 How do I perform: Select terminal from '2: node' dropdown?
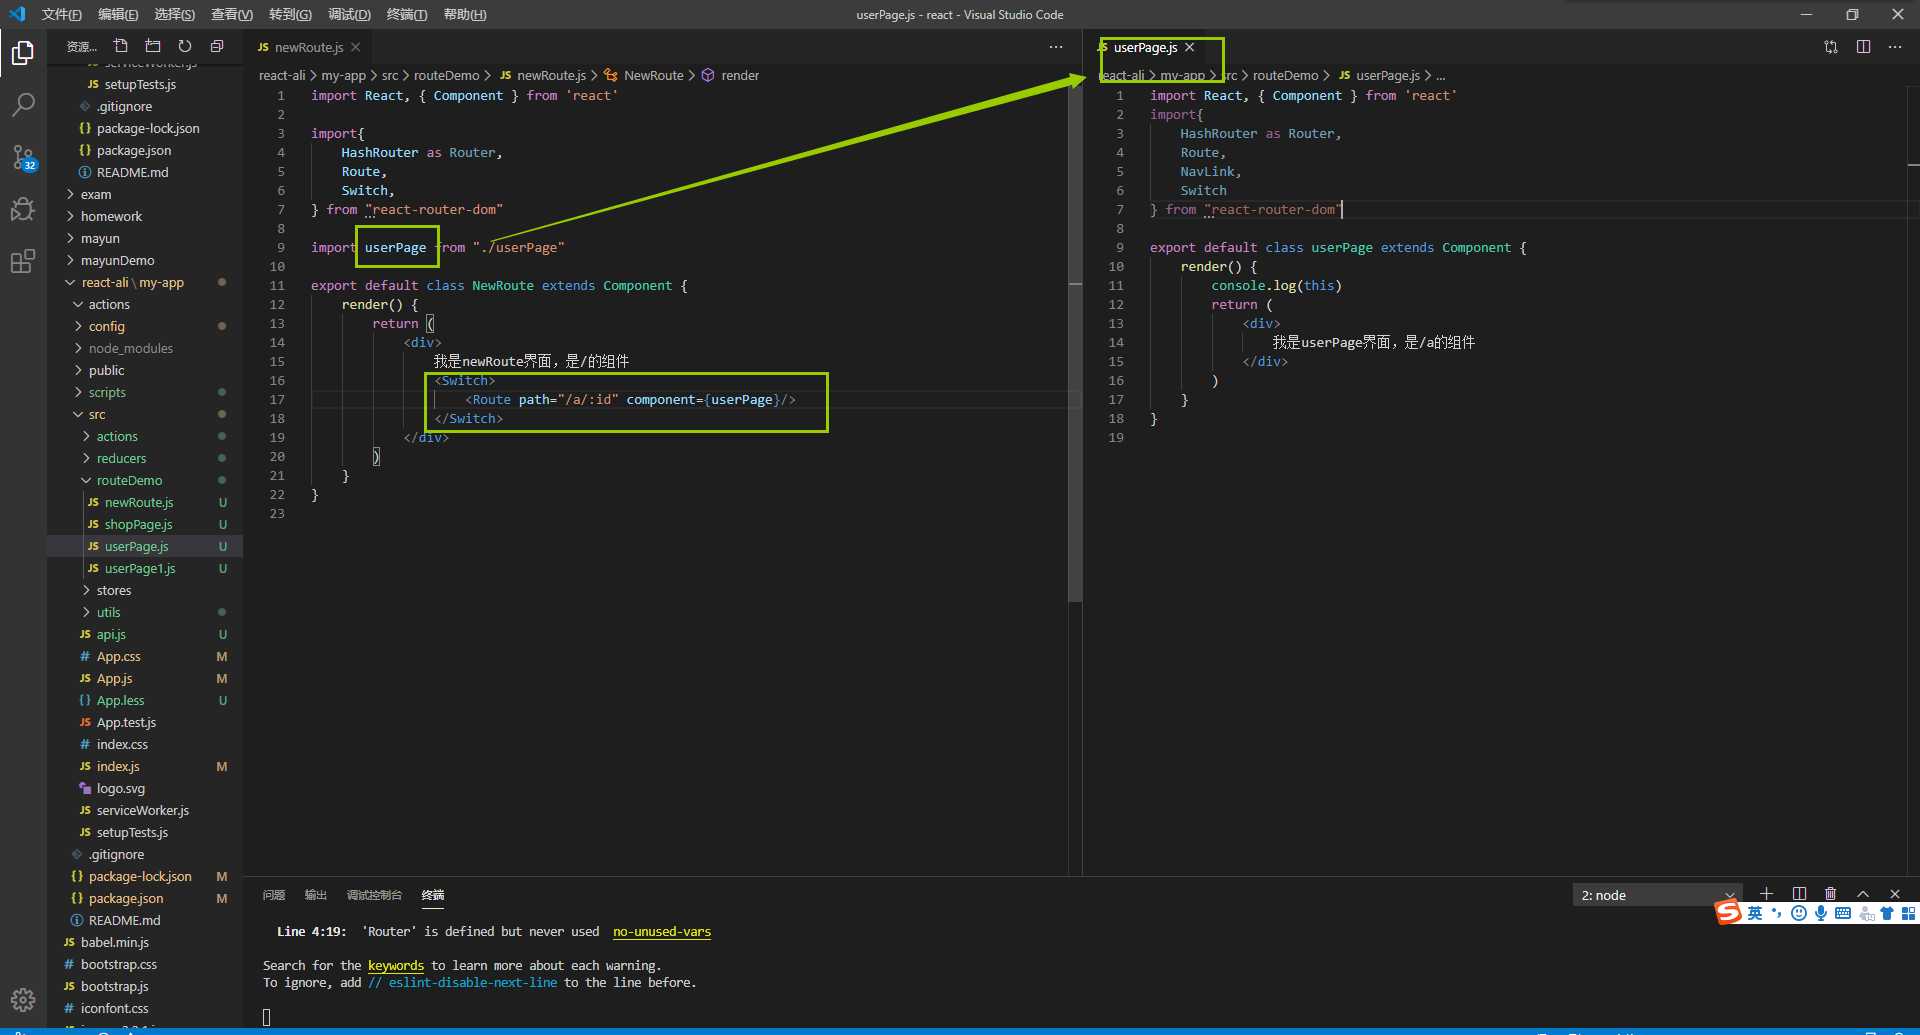point(1658,895)
